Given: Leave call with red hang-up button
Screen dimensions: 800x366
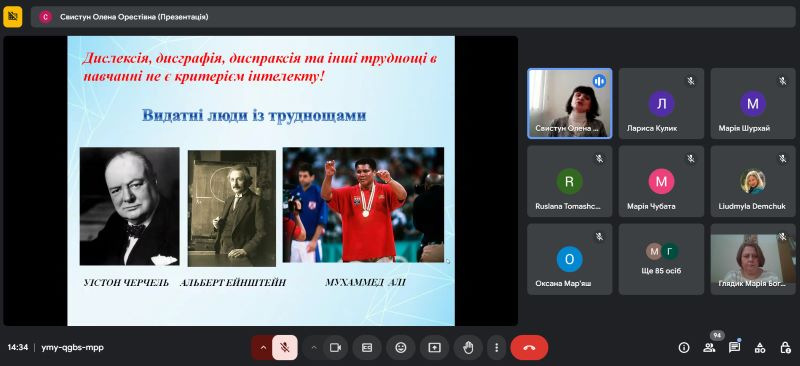Looking at the screenshot, I should 529,348.
